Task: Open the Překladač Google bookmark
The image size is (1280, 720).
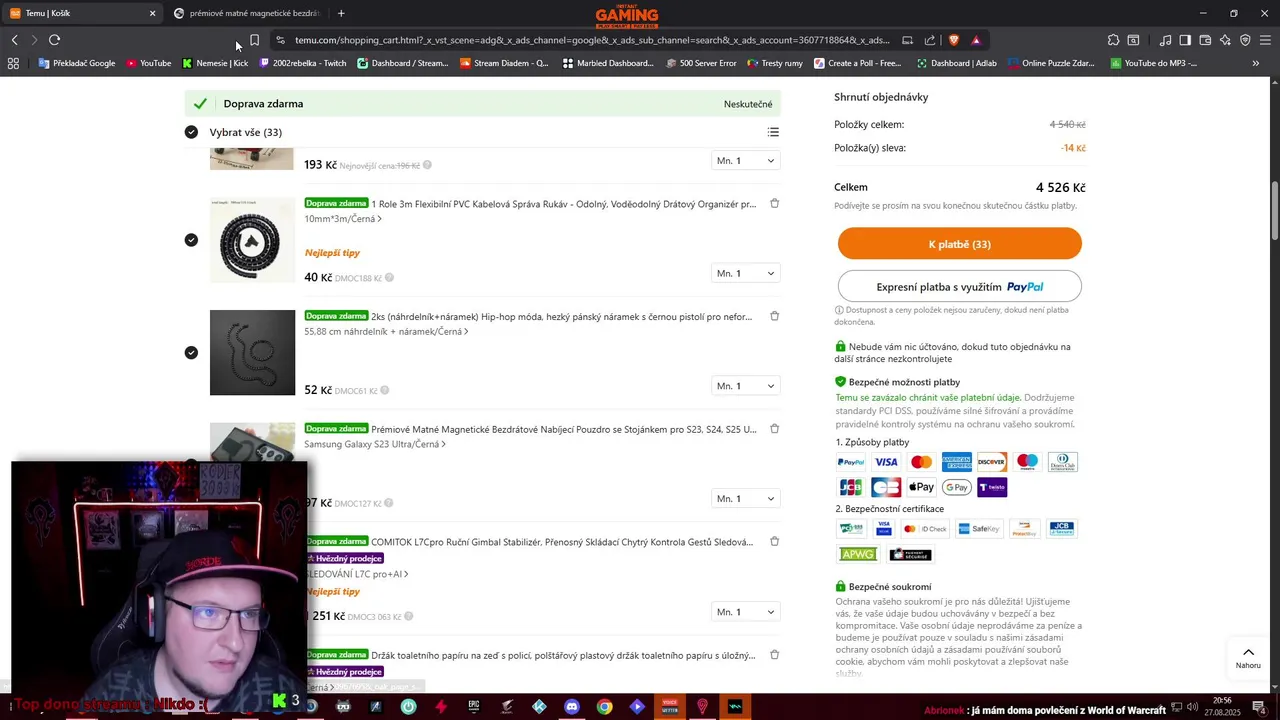Action: coord(77,63)
